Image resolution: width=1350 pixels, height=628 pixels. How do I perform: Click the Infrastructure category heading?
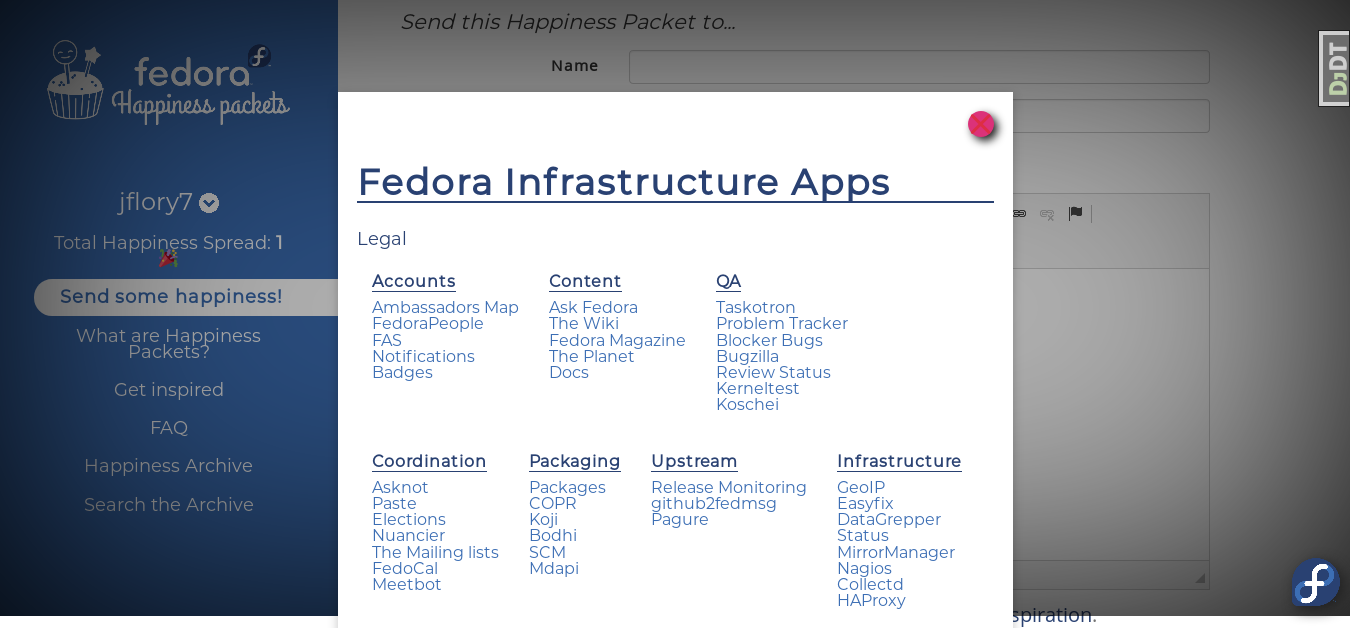click(899, 461)
